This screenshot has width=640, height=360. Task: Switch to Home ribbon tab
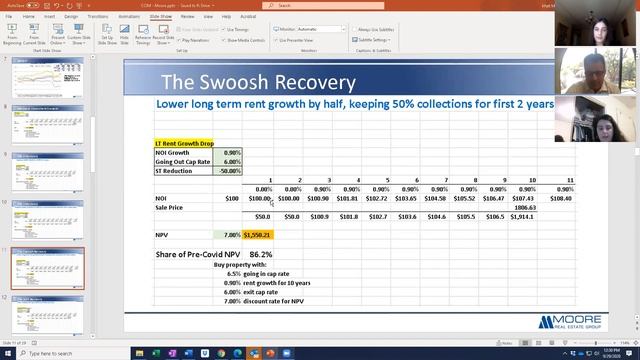29,17
